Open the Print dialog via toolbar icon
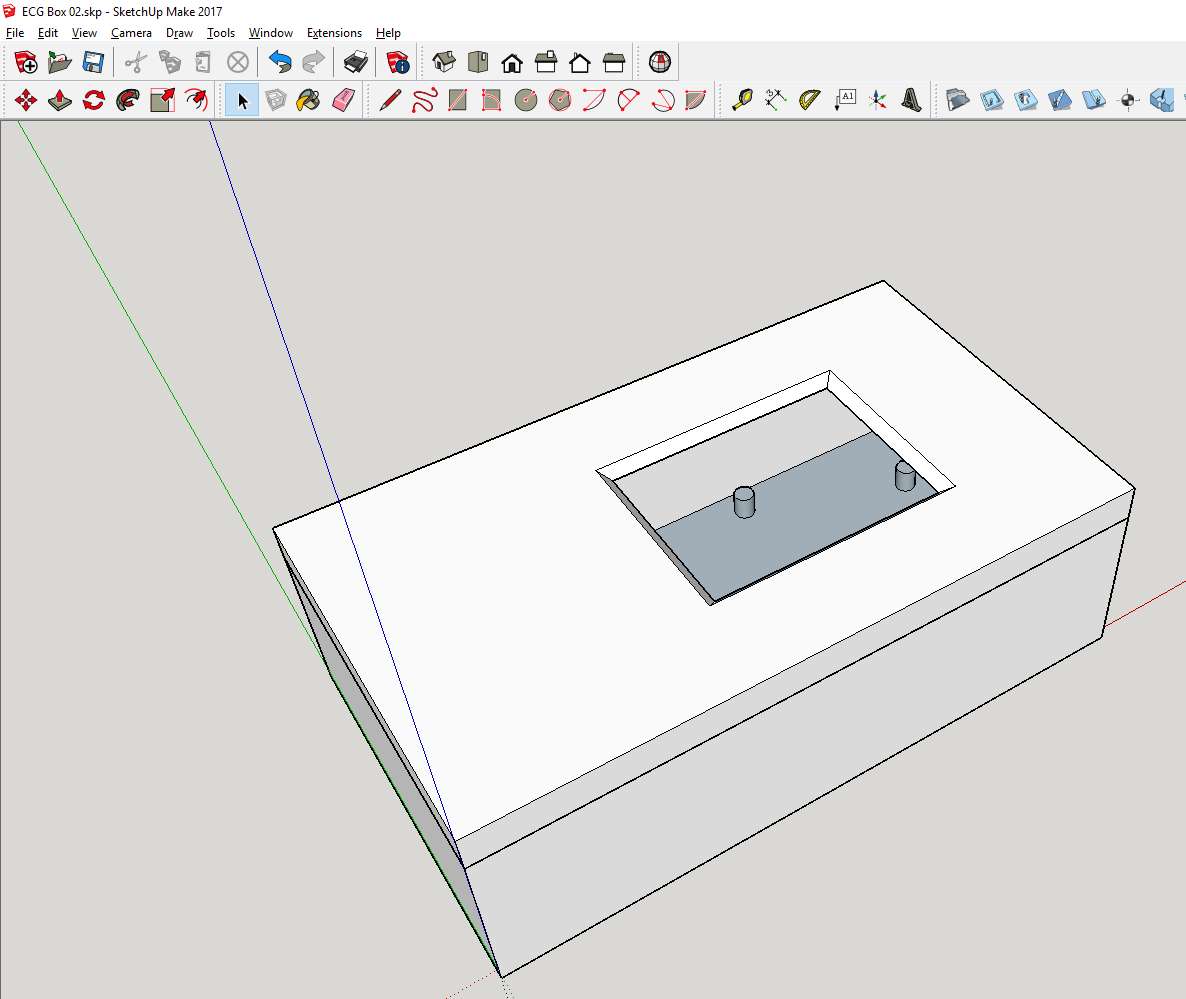 354,61
